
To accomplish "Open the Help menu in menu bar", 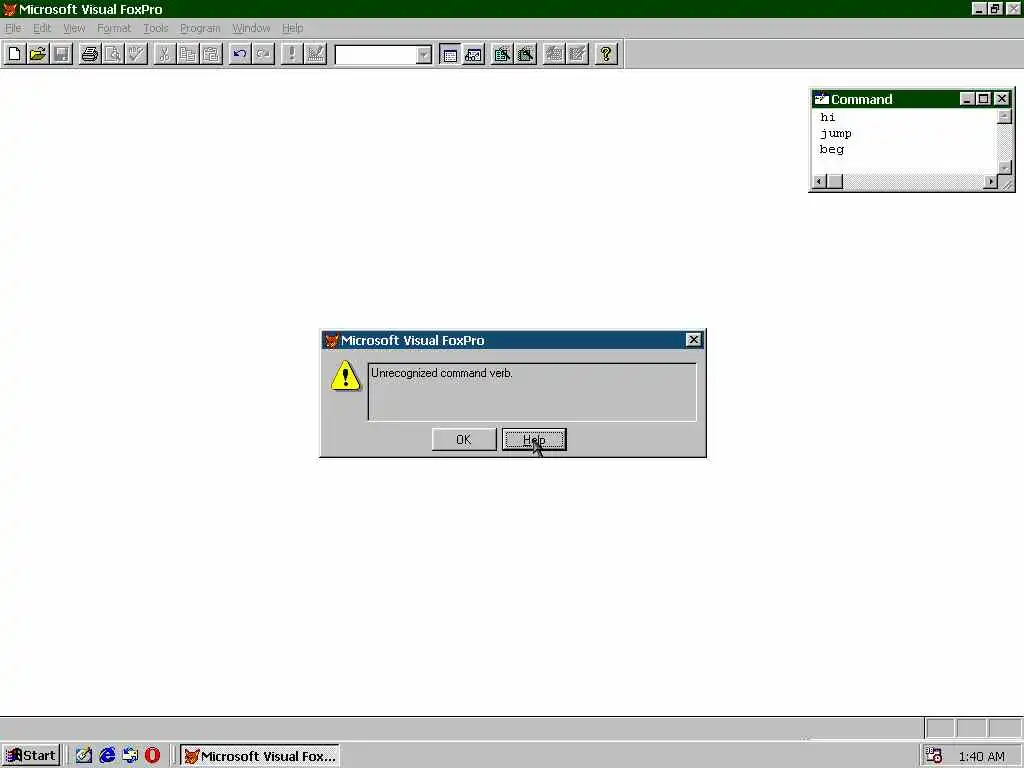I will (293, 28).
